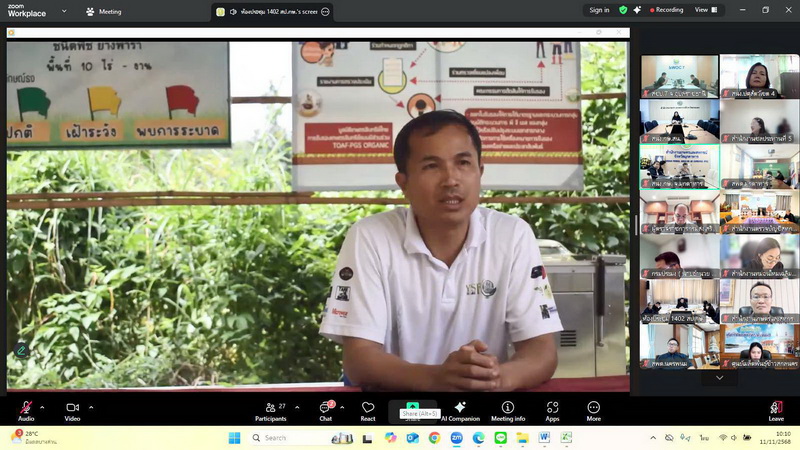Leave the meeting
The height and width of the screenshot is (450, 800).
point(776,409)
